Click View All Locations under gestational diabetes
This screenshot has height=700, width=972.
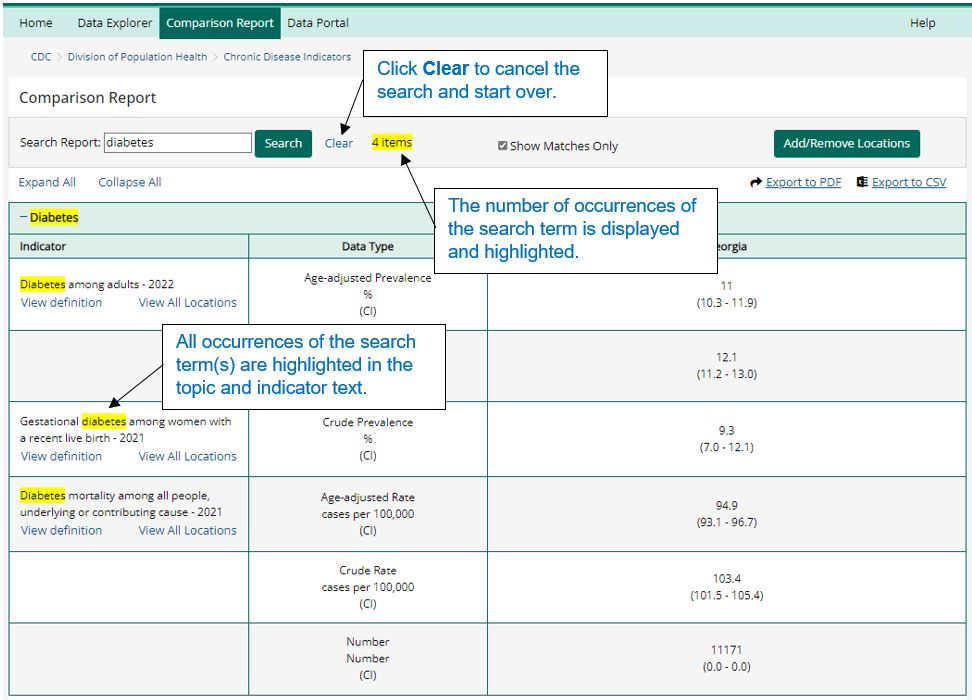[185, 456]
